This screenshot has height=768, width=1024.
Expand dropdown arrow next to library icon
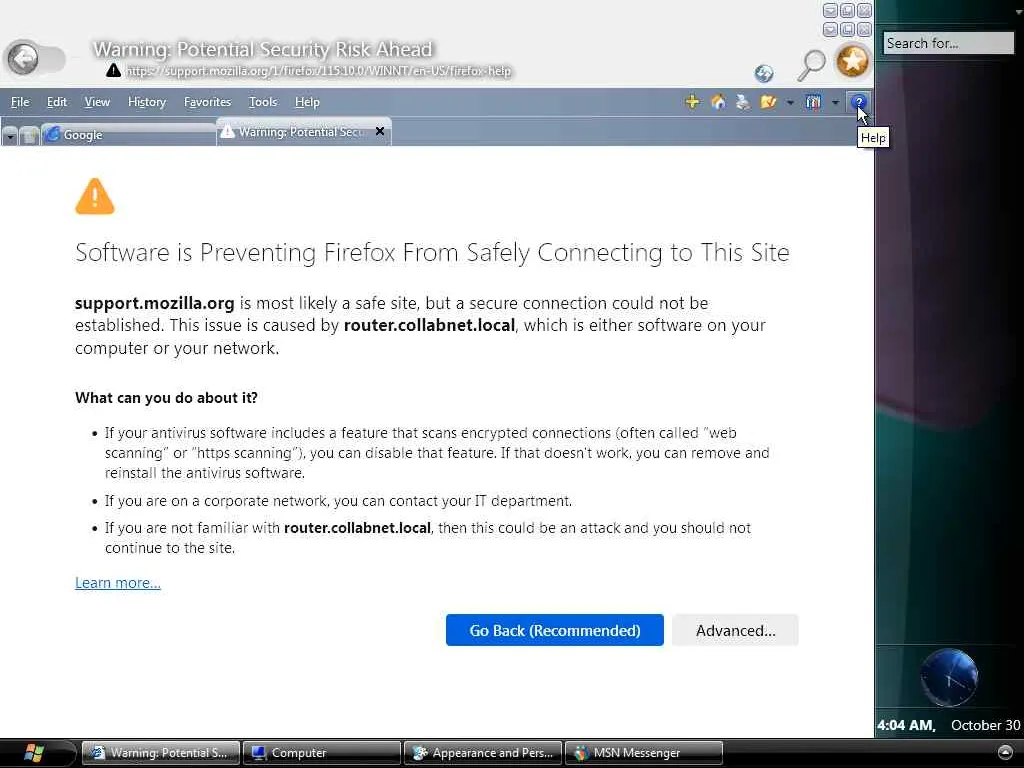835,103
